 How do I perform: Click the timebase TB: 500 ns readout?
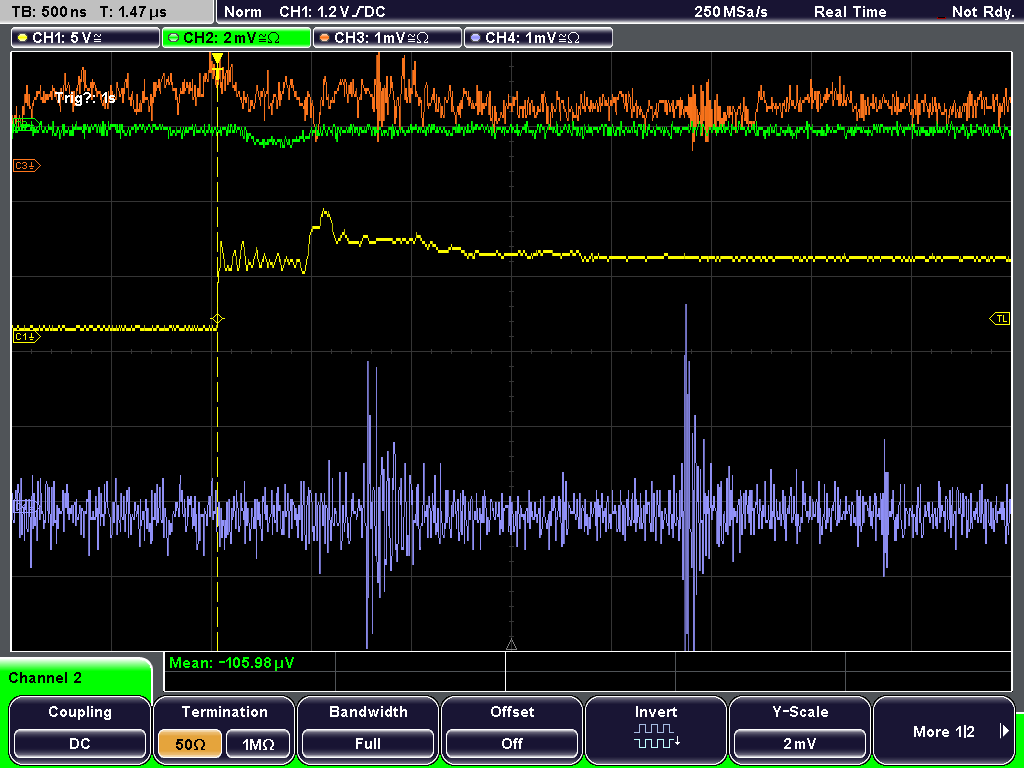point(50,12)
